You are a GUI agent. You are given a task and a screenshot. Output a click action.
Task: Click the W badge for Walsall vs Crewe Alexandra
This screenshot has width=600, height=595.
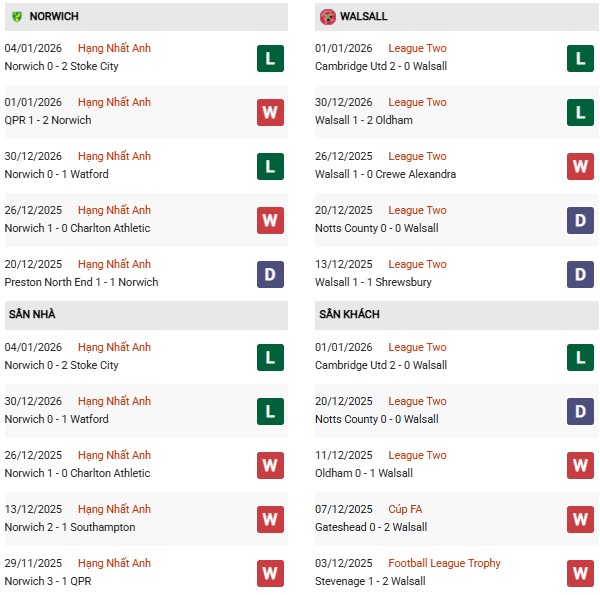[x=581, y=166]
